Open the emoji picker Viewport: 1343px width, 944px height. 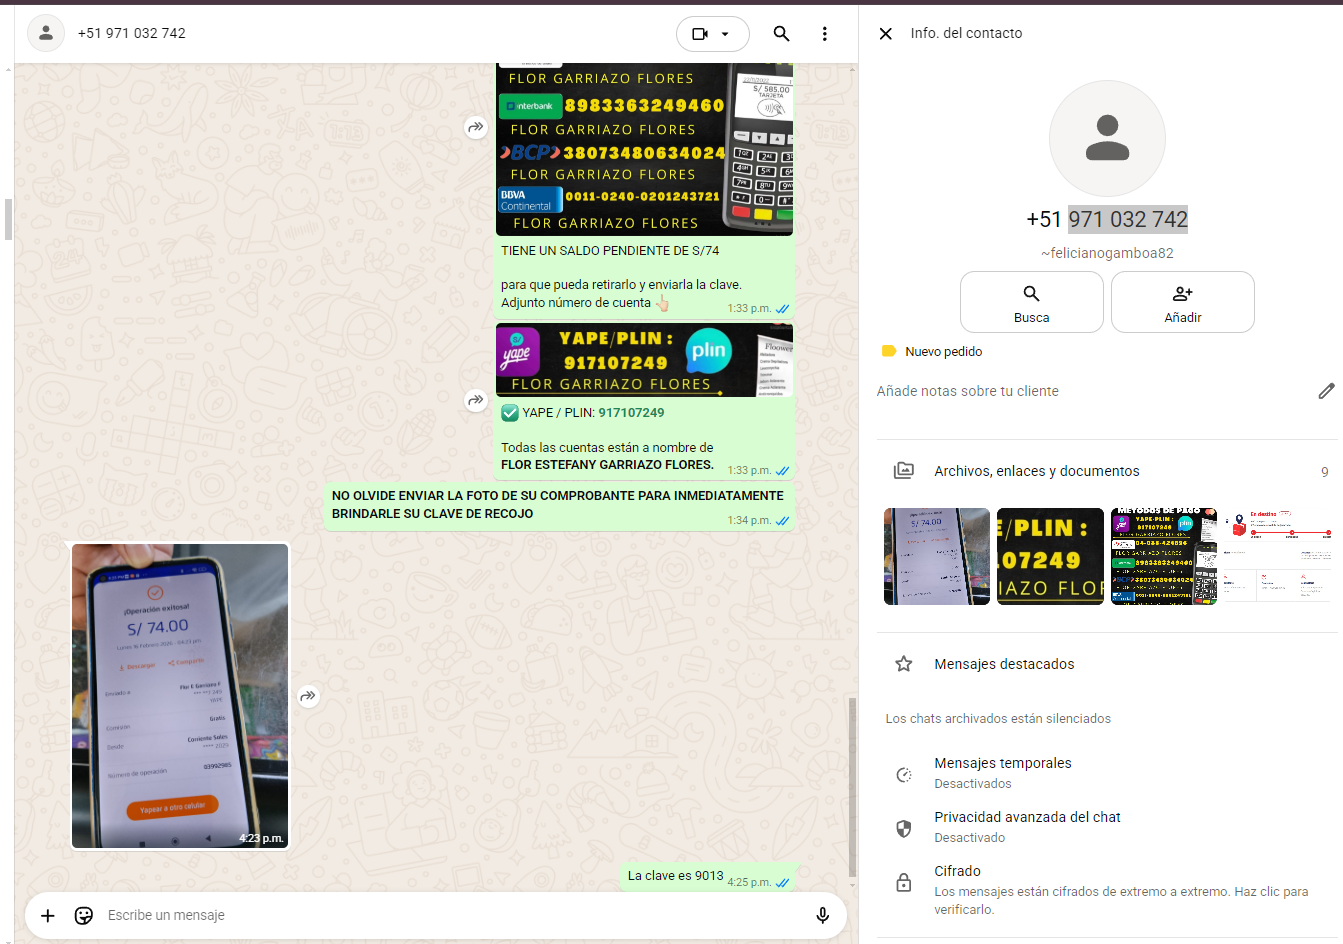point(84,915)
